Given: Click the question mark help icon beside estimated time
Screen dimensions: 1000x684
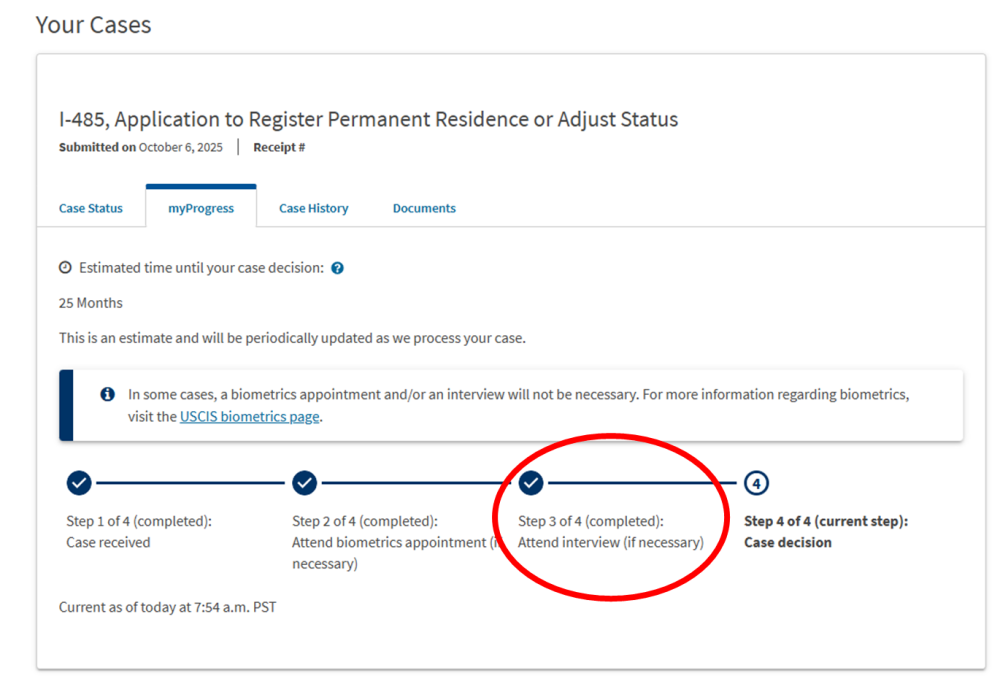Looking at the screenshot, I should click(x=337, y=268).
